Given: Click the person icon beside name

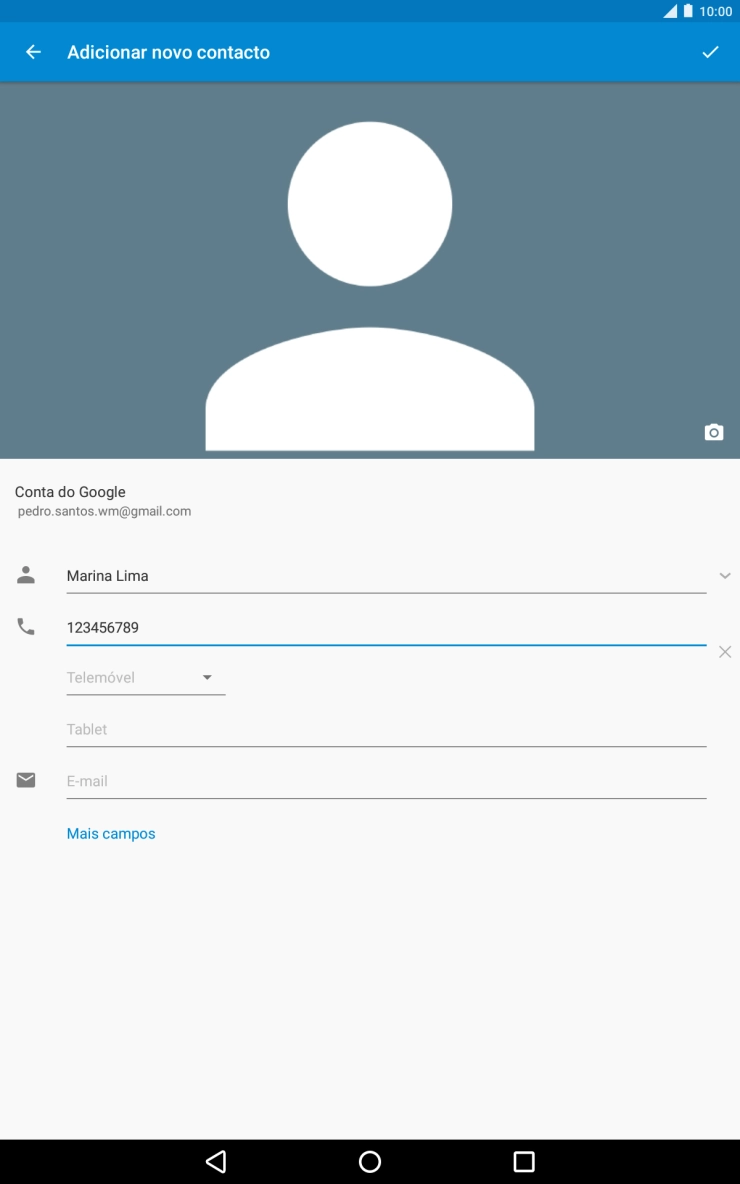Looking at the screenshot, I should click(x=26, y=575).
